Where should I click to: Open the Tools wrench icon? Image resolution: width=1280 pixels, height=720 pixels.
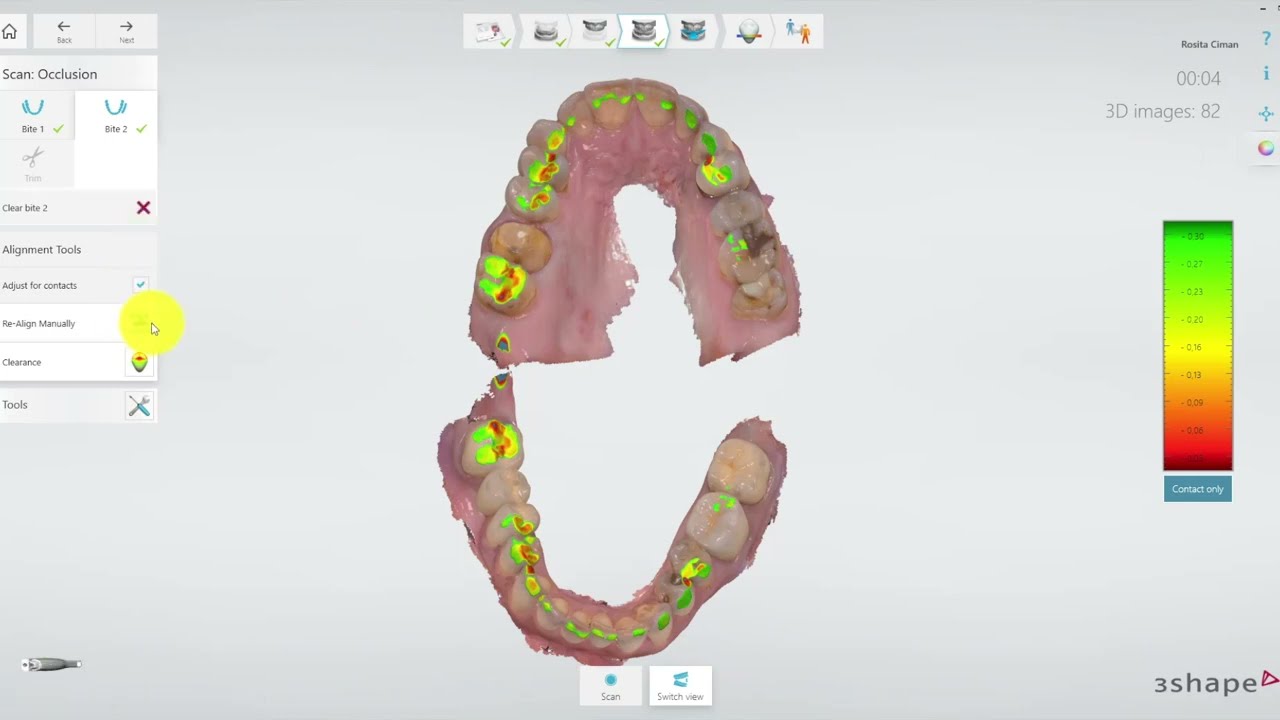[x=139, y=405]
